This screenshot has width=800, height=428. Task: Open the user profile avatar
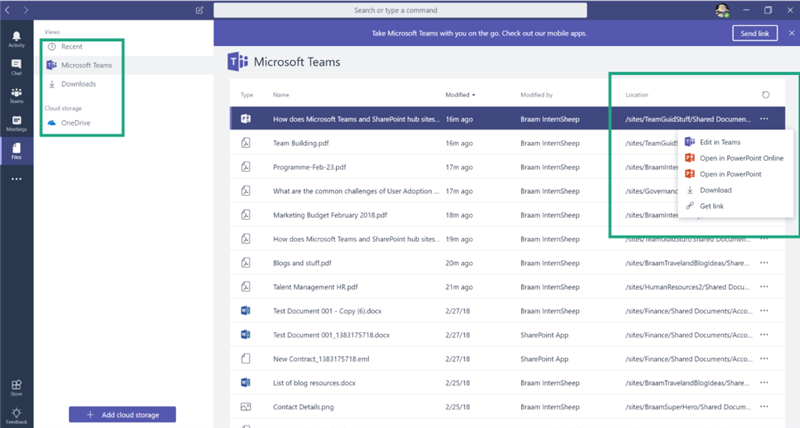tap(722, 10)
